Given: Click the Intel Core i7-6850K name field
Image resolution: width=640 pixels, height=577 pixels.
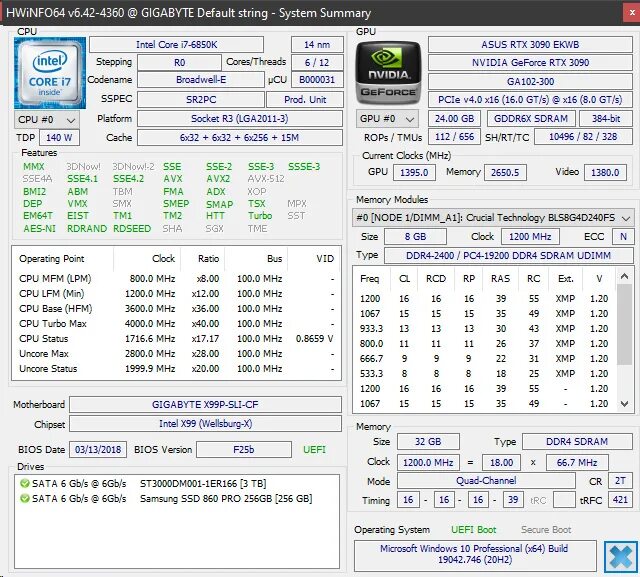Looking at the screenshot, I should coord(176,44).
